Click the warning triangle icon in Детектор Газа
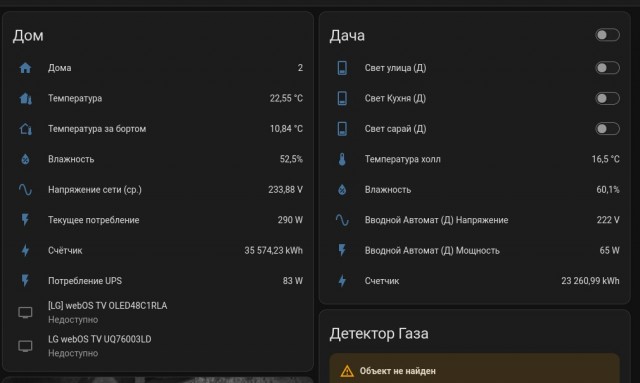The height and width of the screenshot is (383, 640). click(x=347, y=371)
